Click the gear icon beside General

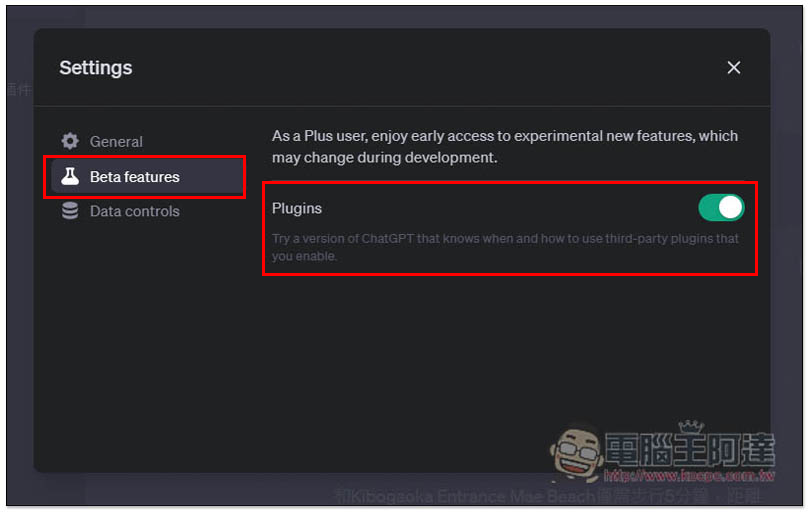(x=70, y=141)
